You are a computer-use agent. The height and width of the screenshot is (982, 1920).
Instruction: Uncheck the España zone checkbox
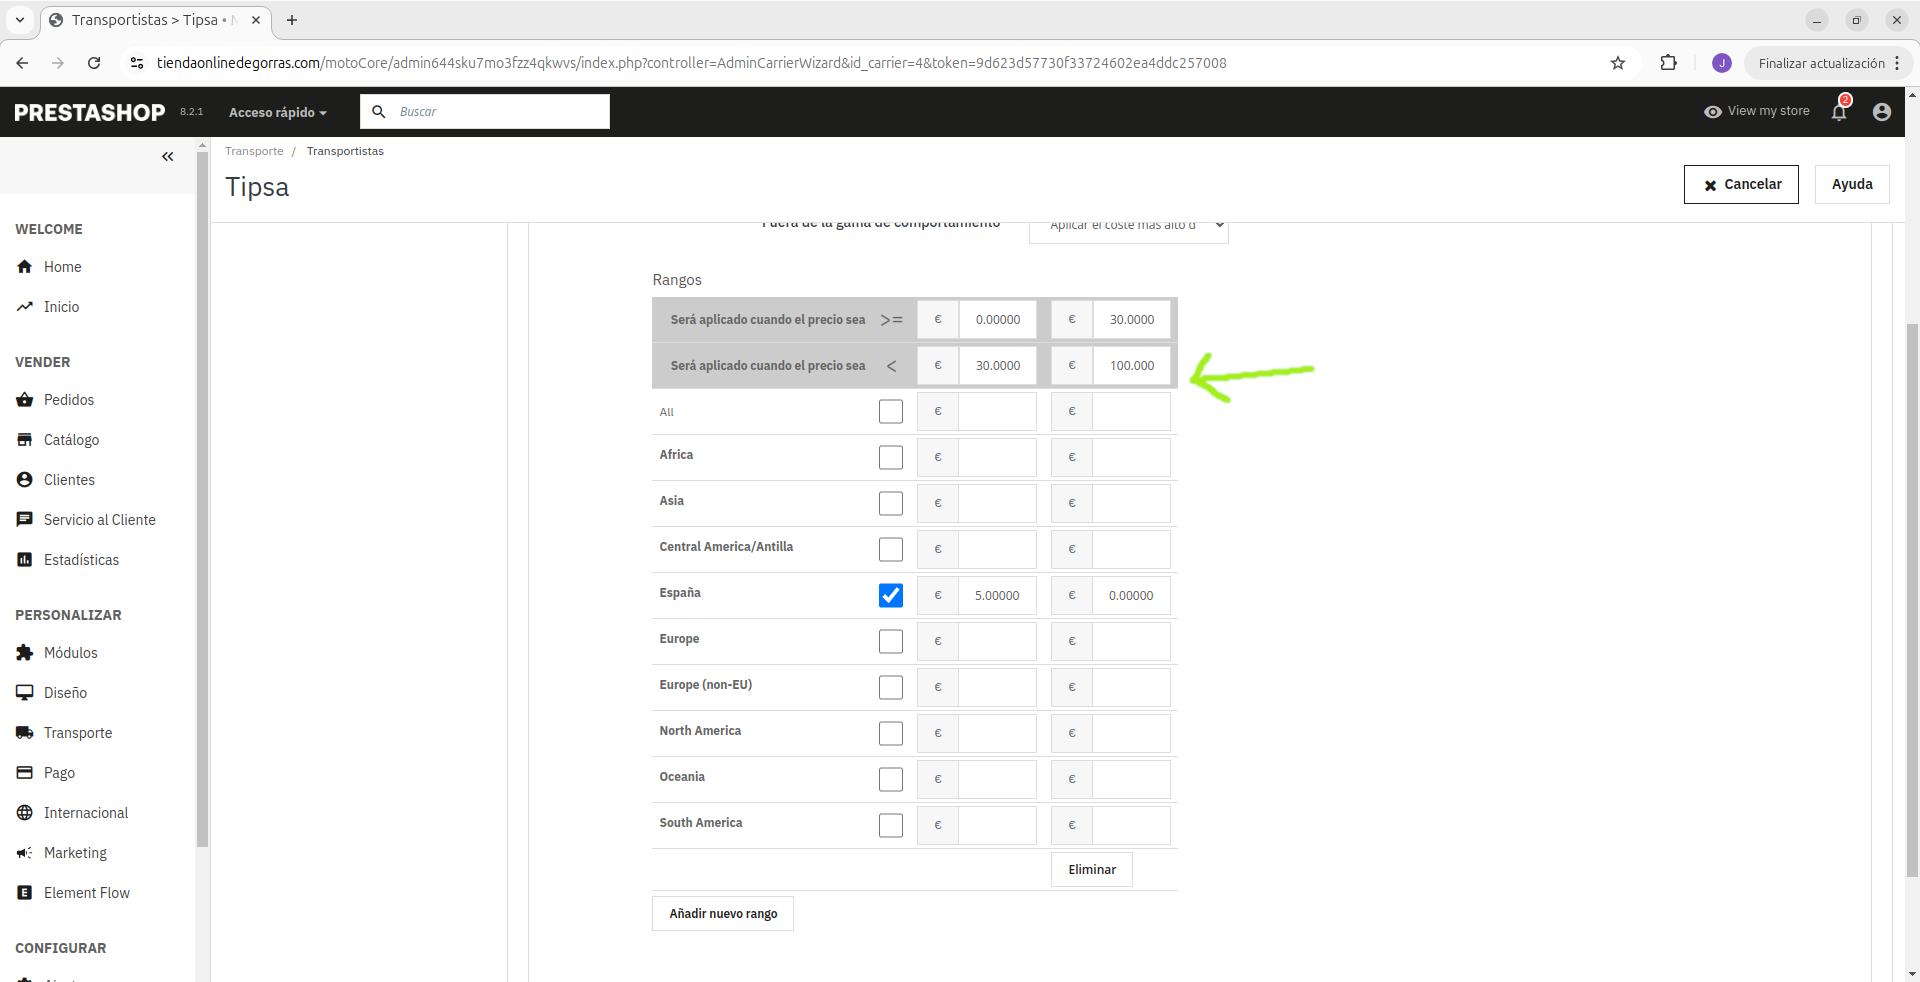(891, 596)
